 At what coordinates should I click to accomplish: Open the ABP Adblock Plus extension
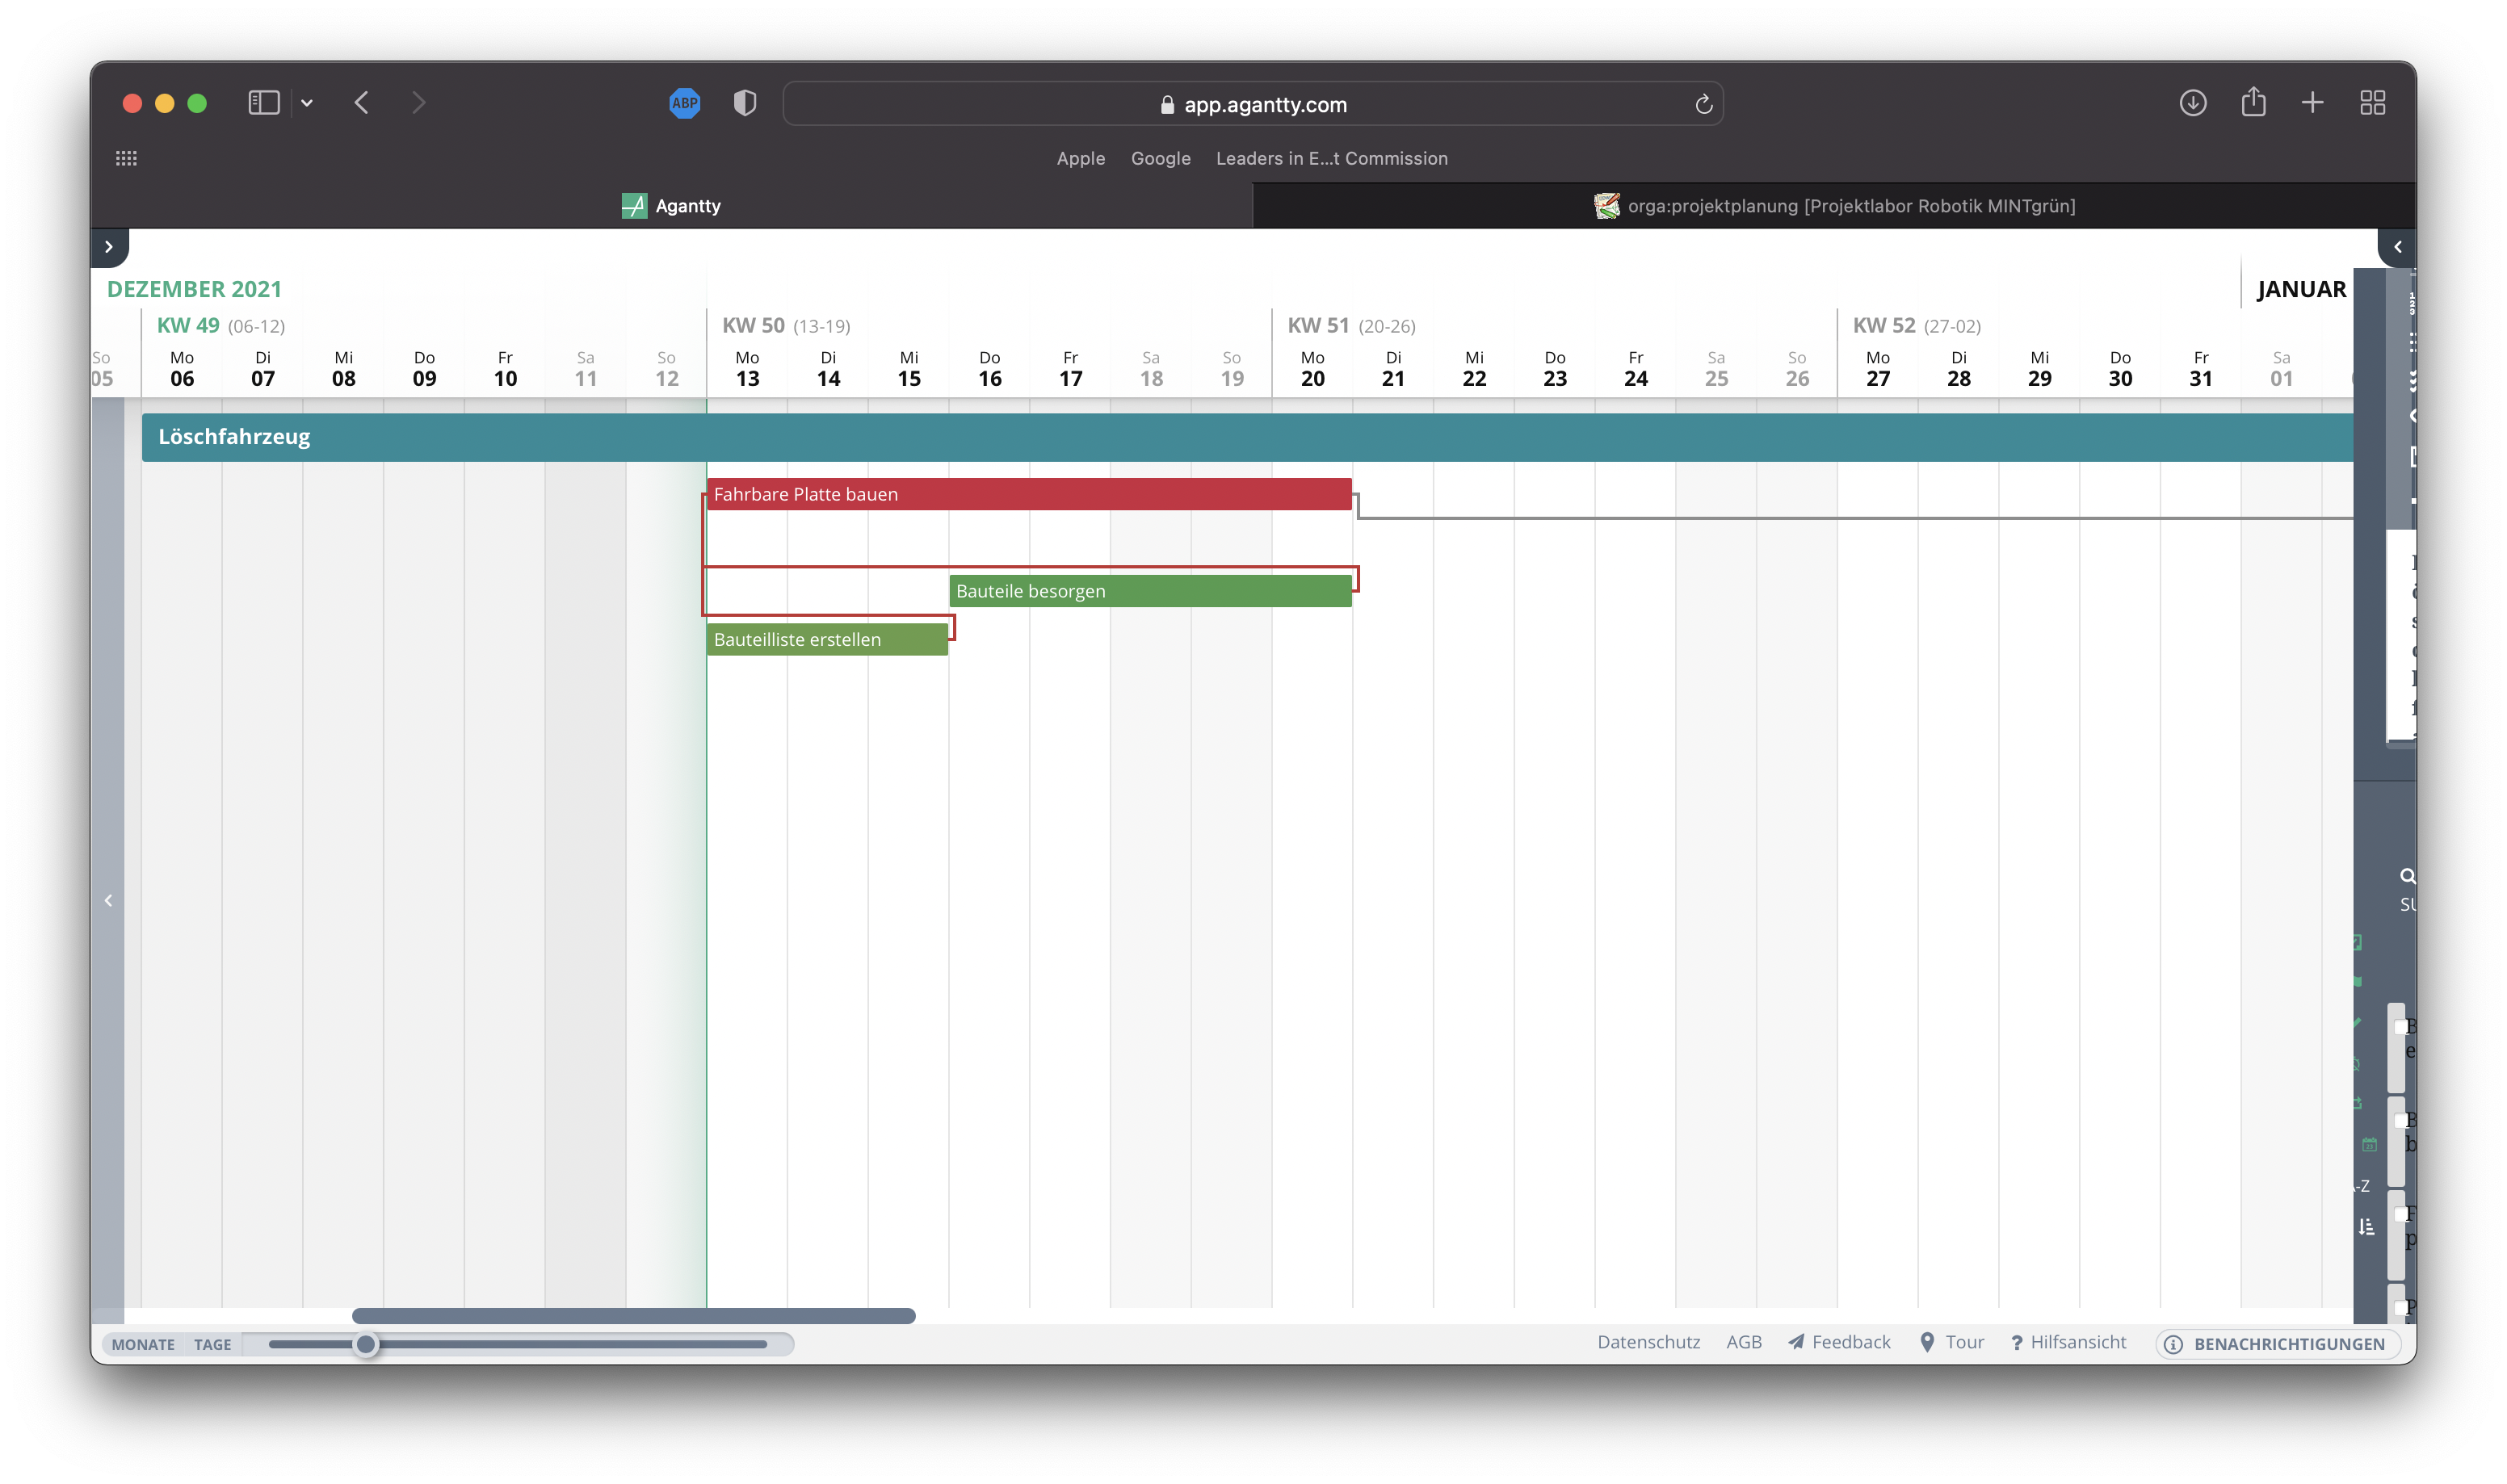click(684, 103)
